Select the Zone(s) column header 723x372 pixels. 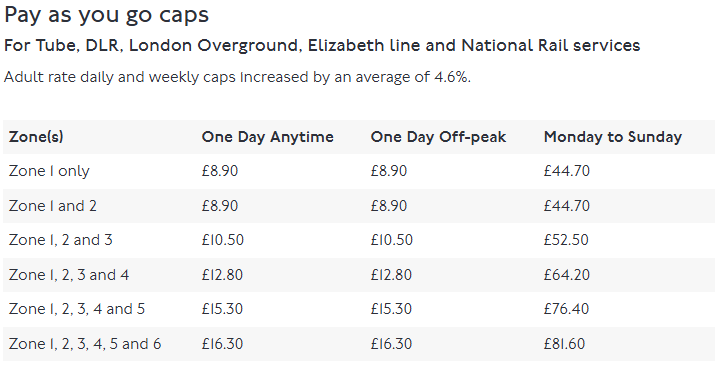[36, 137]
